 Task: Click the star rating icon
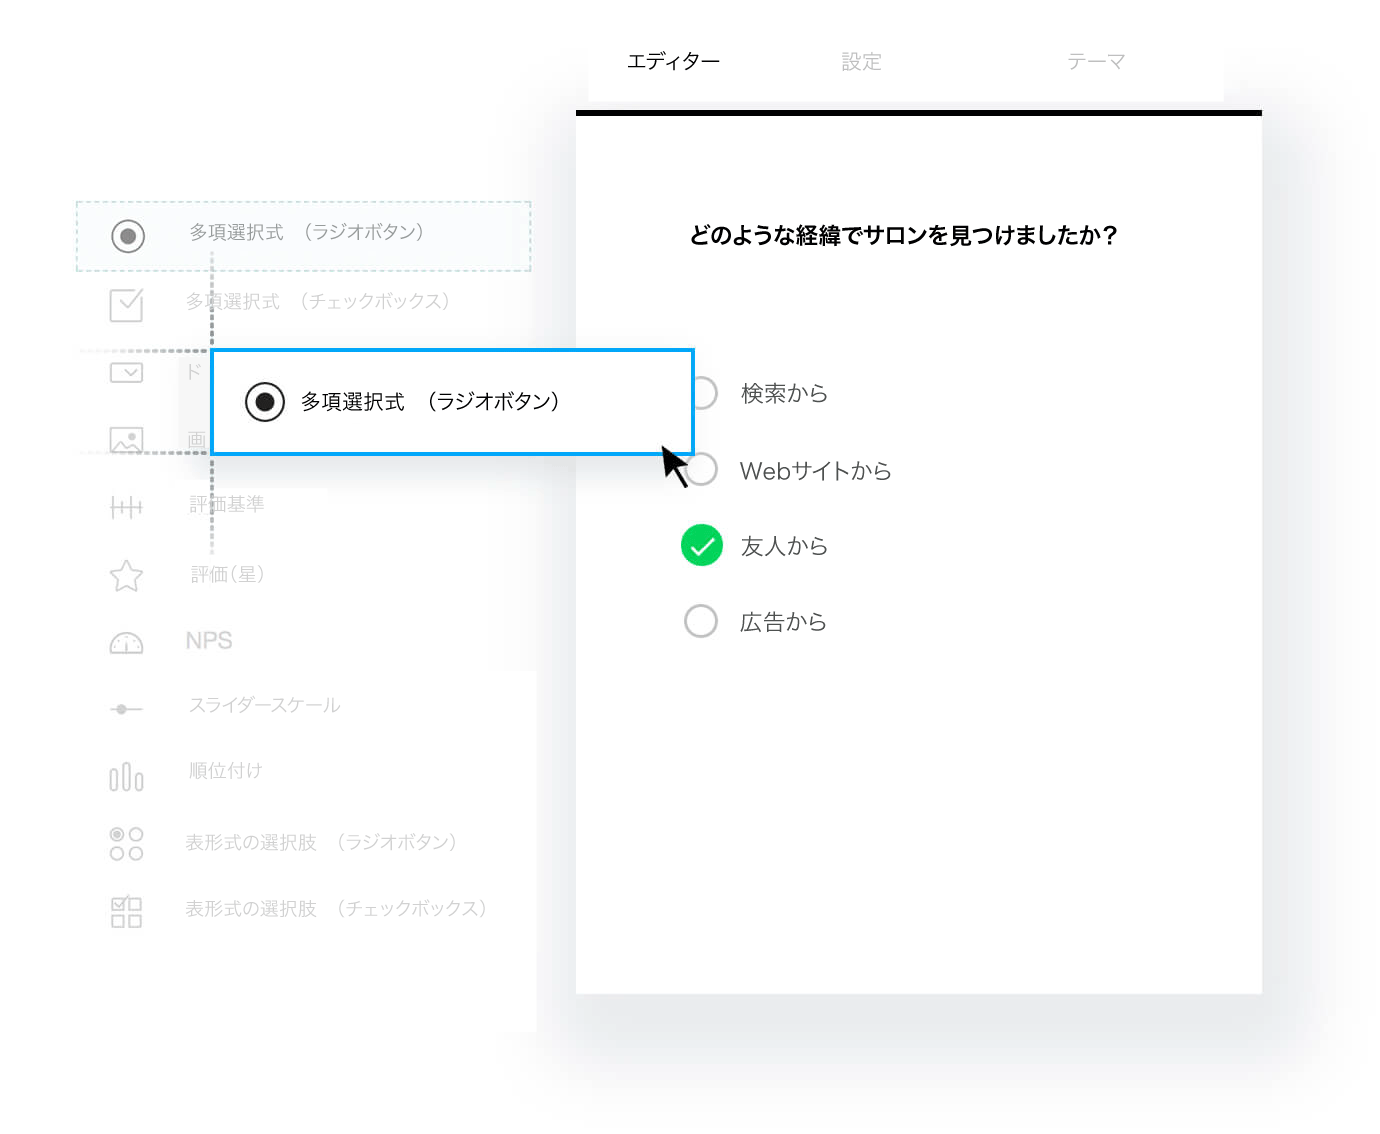[x=126, y=575]
